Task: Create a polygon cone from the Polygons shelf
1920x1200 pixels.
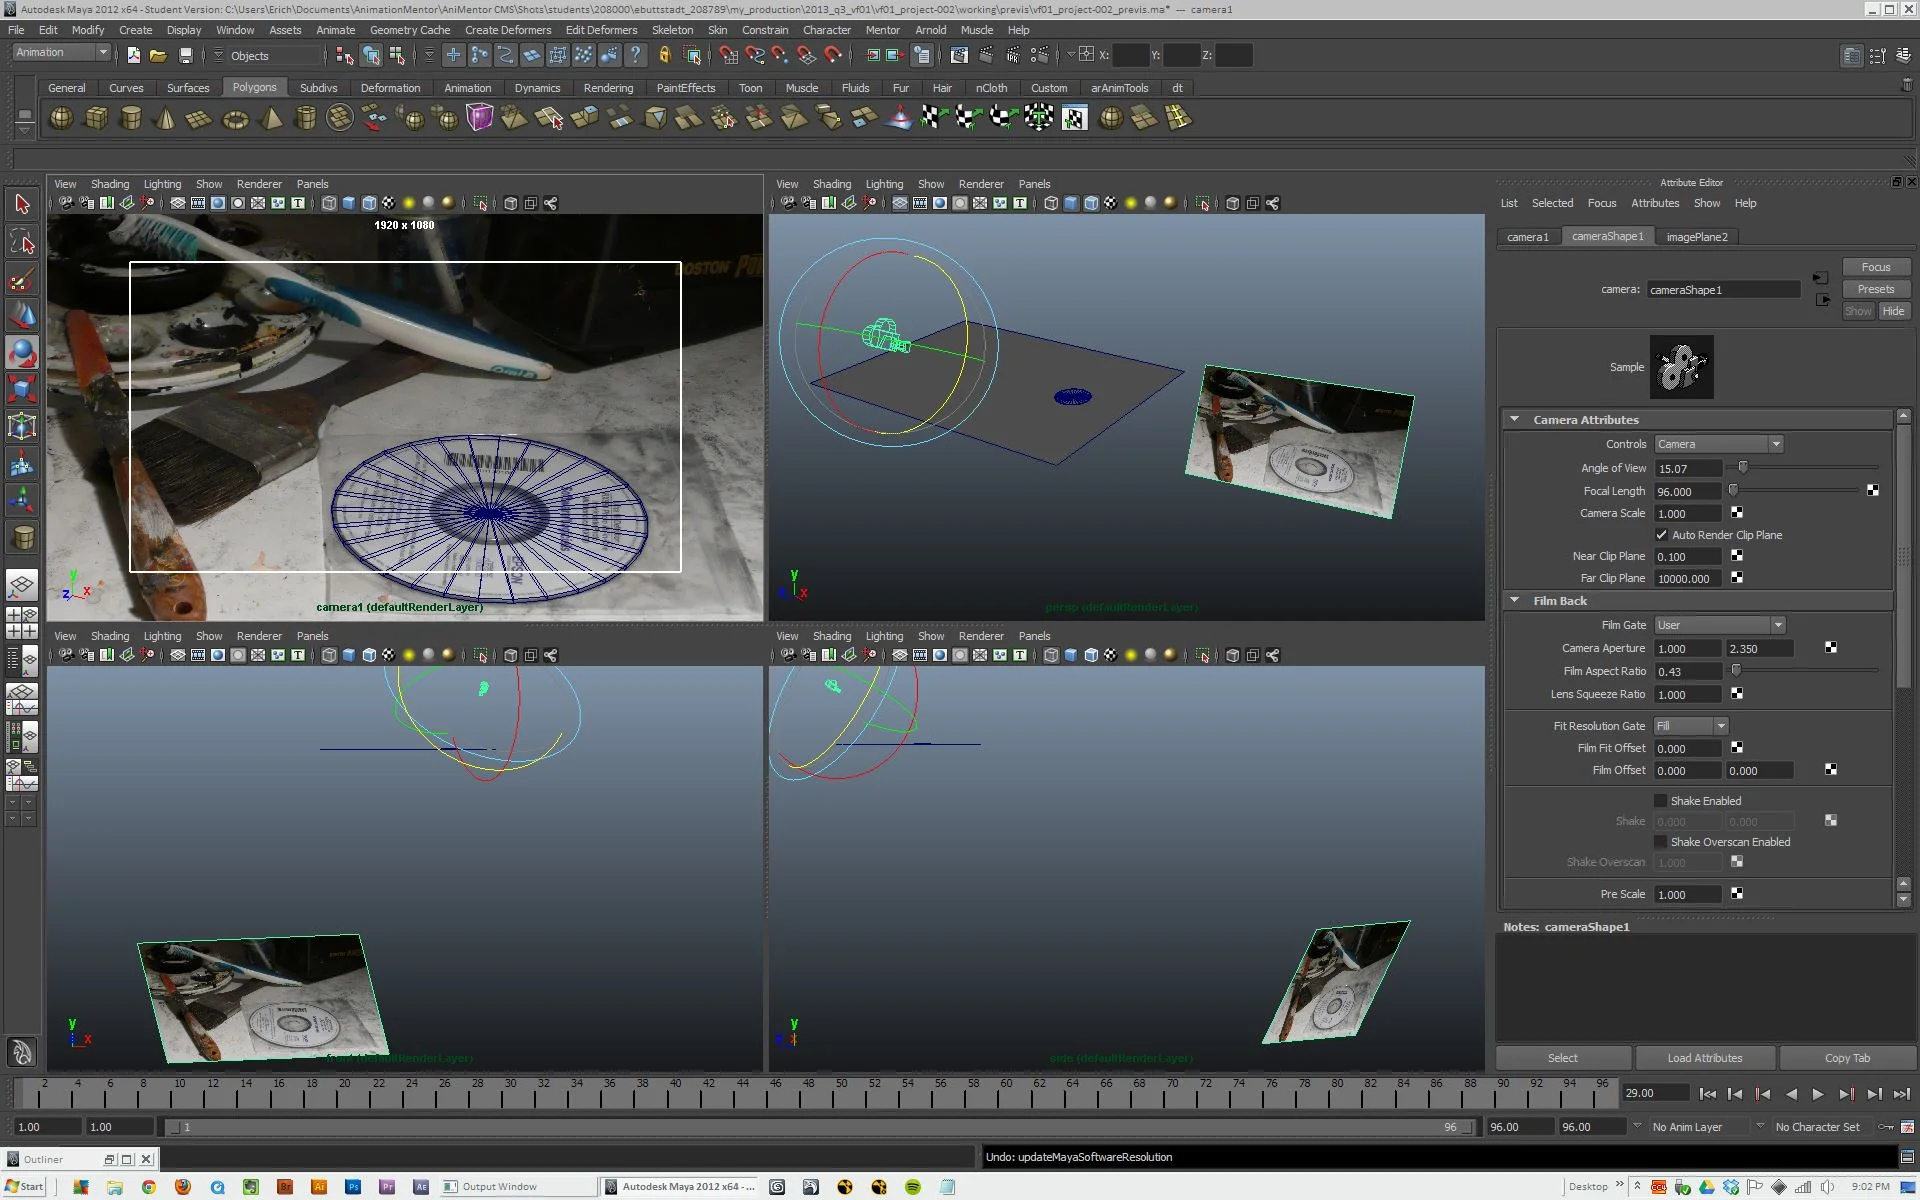Action: [x=164, y=118]
